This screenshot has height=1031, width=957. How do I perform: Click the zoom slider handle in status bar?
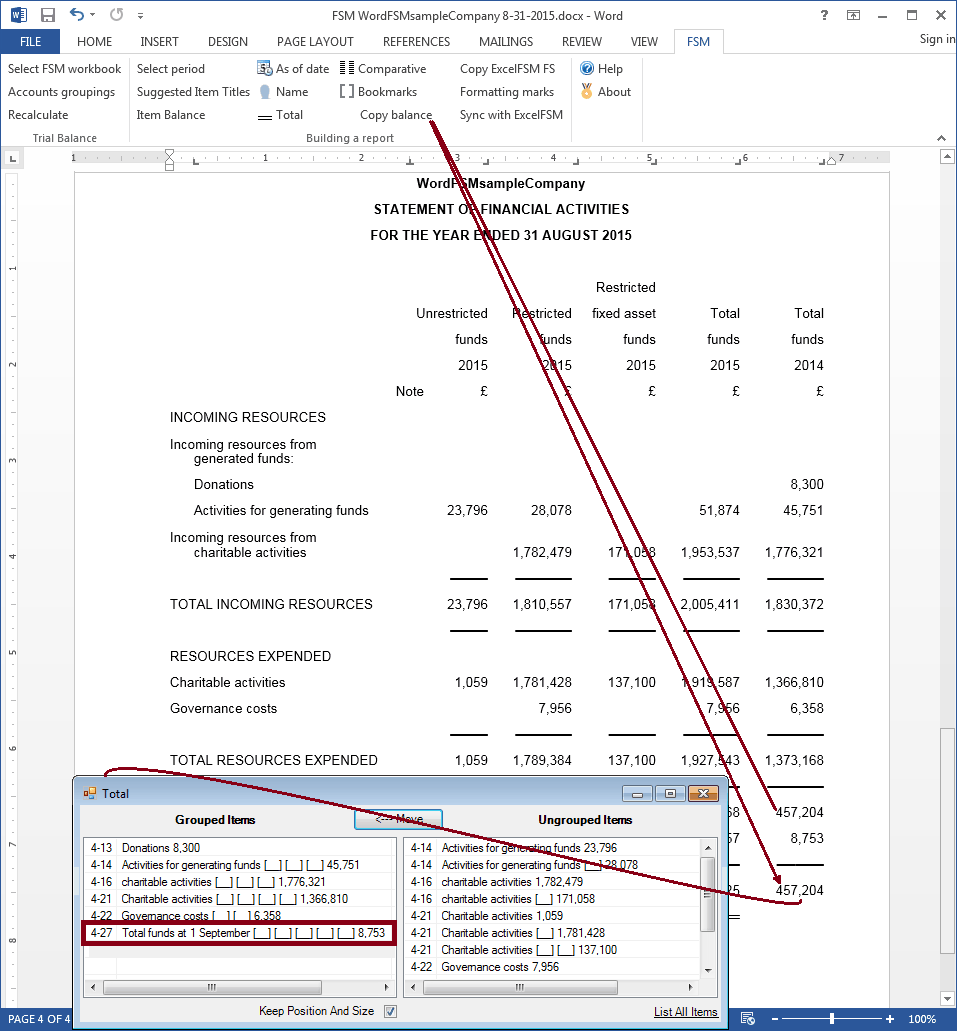pos(832,1019)
